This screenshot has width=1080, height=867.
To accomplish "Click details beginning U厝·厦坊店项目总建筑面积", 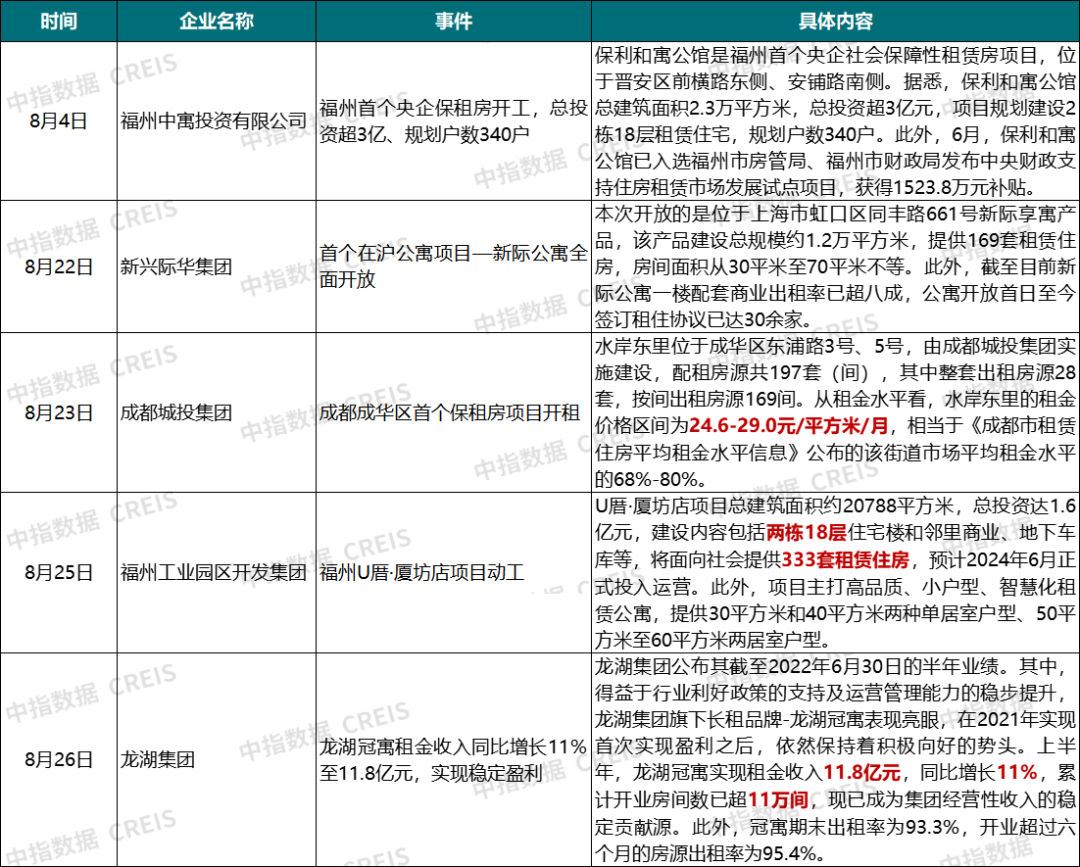I will click(835, 572).
